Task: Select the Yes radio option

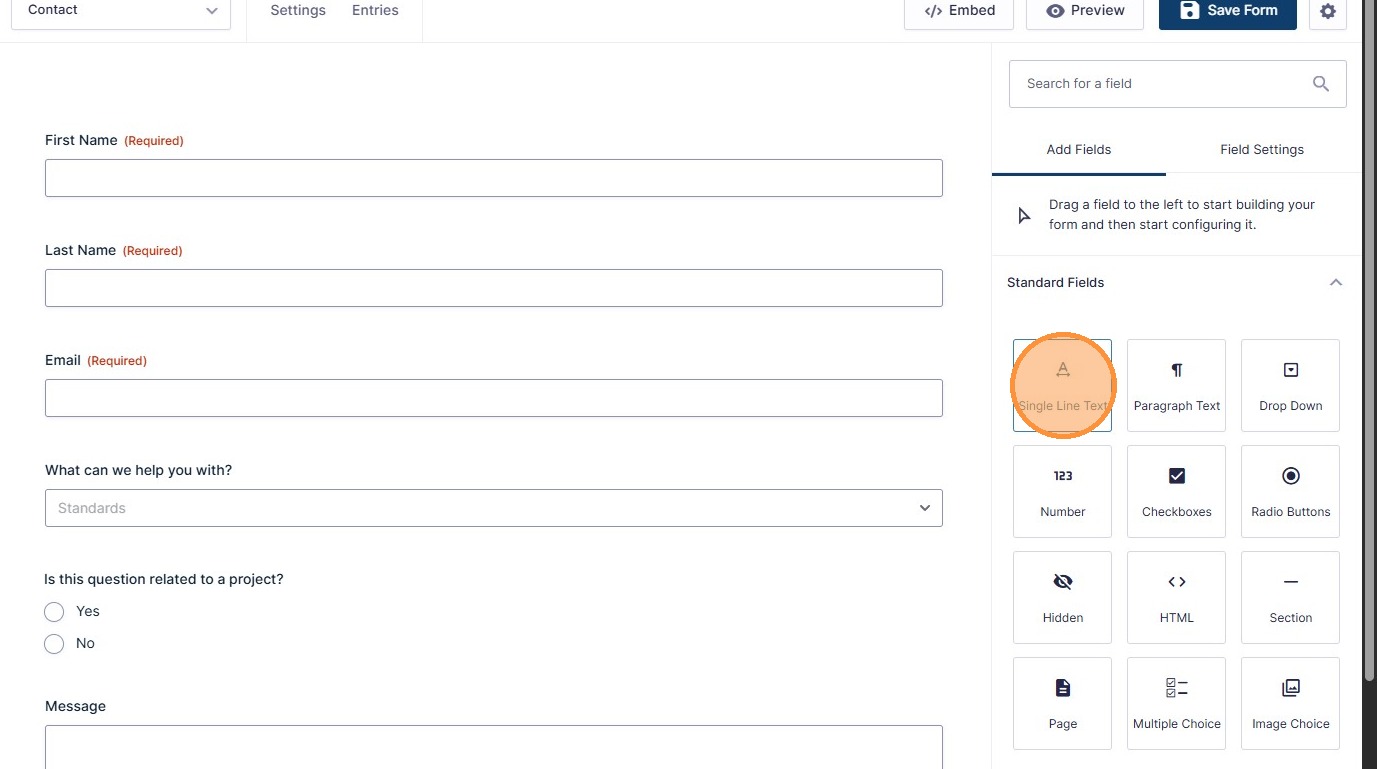Action: click(54, 612)
